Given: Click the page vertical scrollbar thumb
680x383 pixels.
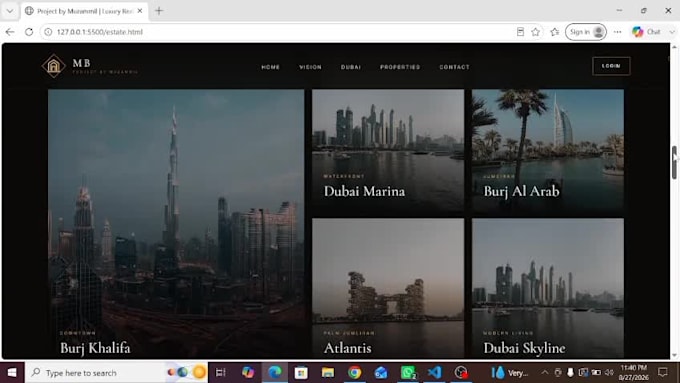Looking at the screenshot, I should coord(674,162).
